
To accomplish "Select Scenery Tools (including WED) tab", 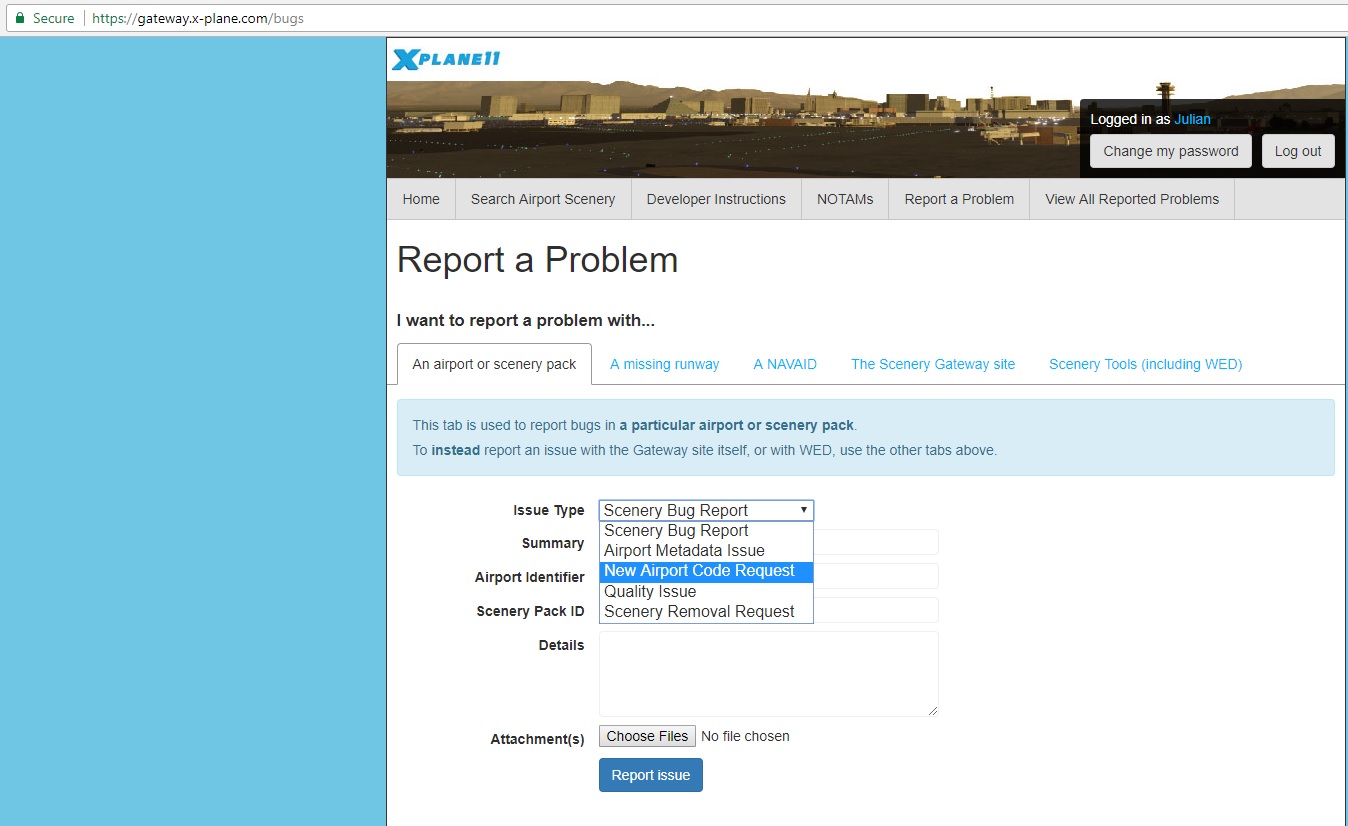I will (x=1145, y=364).
